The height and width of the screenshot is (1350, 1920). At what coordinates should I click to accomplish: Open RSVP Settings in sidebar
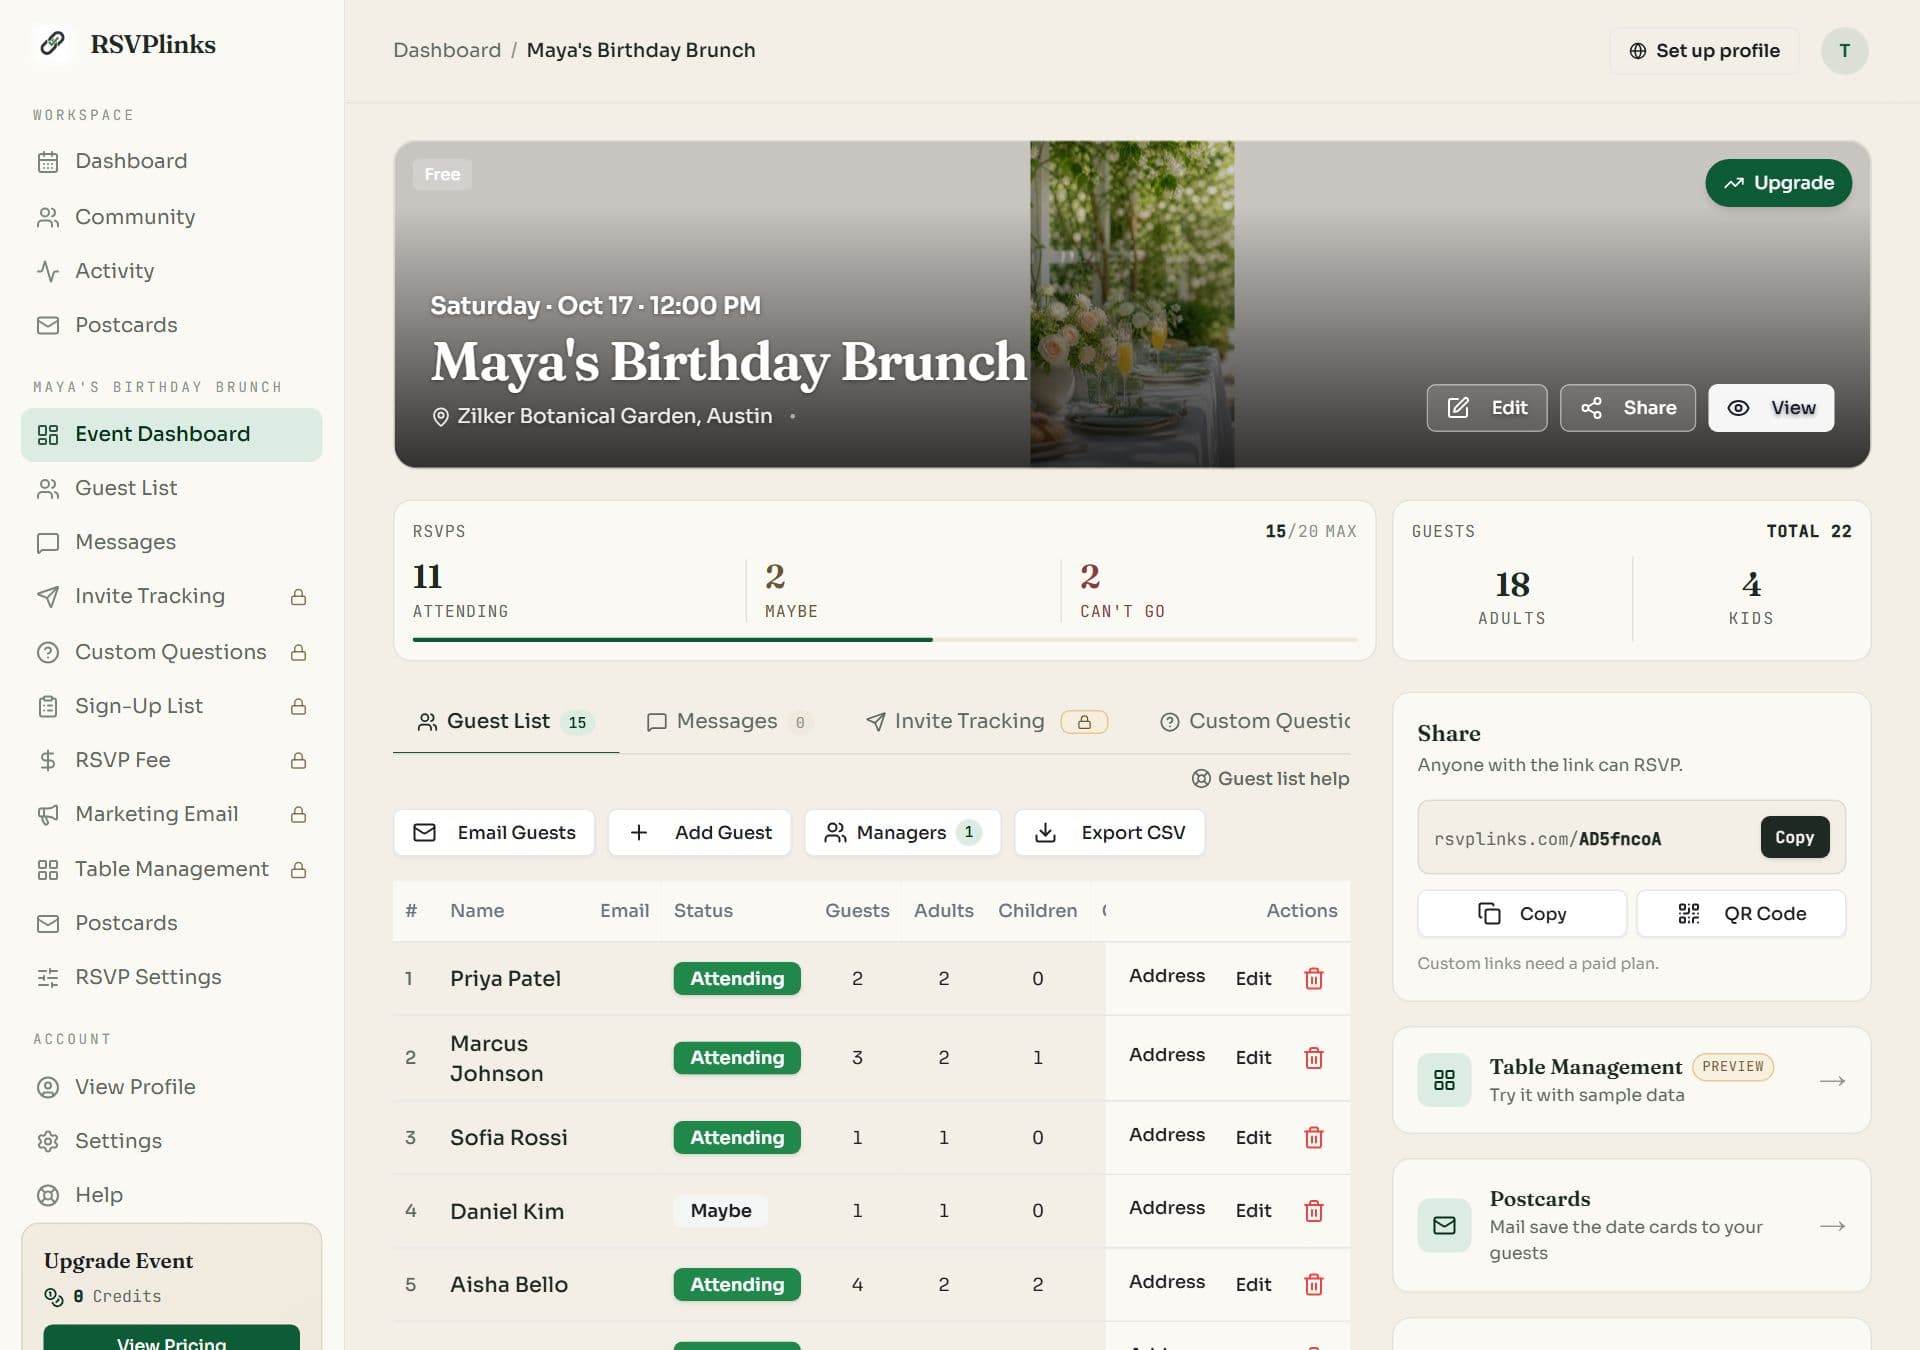pyautogui.click(x=171, y=977)
